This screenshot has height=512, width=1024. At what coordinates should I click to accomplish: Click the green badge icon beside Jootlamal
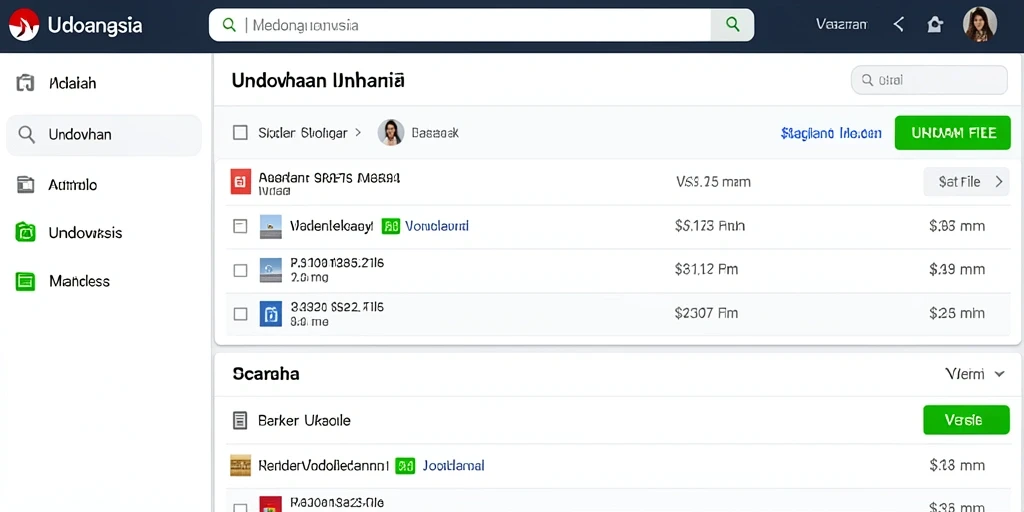[x=406, y=466]
